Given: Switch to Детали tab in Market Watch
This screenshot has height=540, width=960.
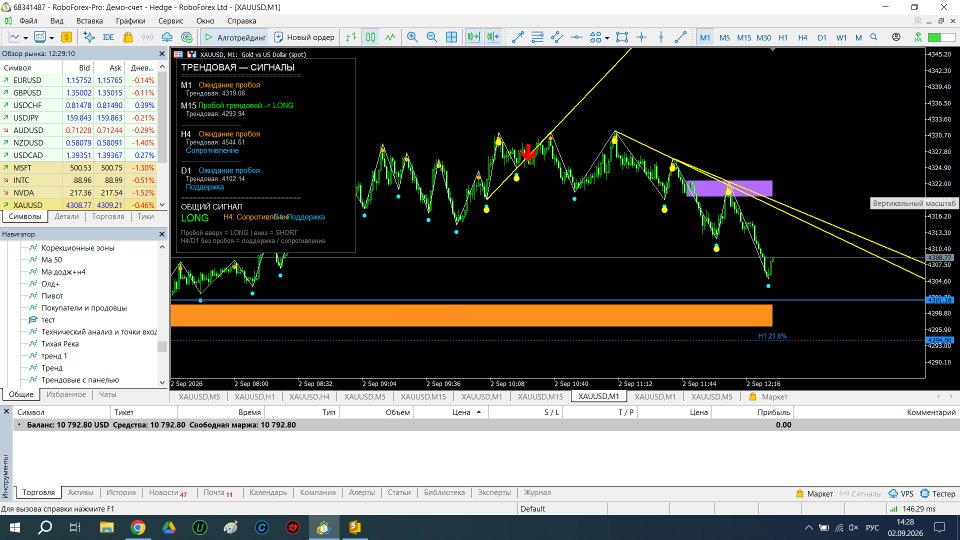Looking at the screenshot, I should tap(66, 216).
